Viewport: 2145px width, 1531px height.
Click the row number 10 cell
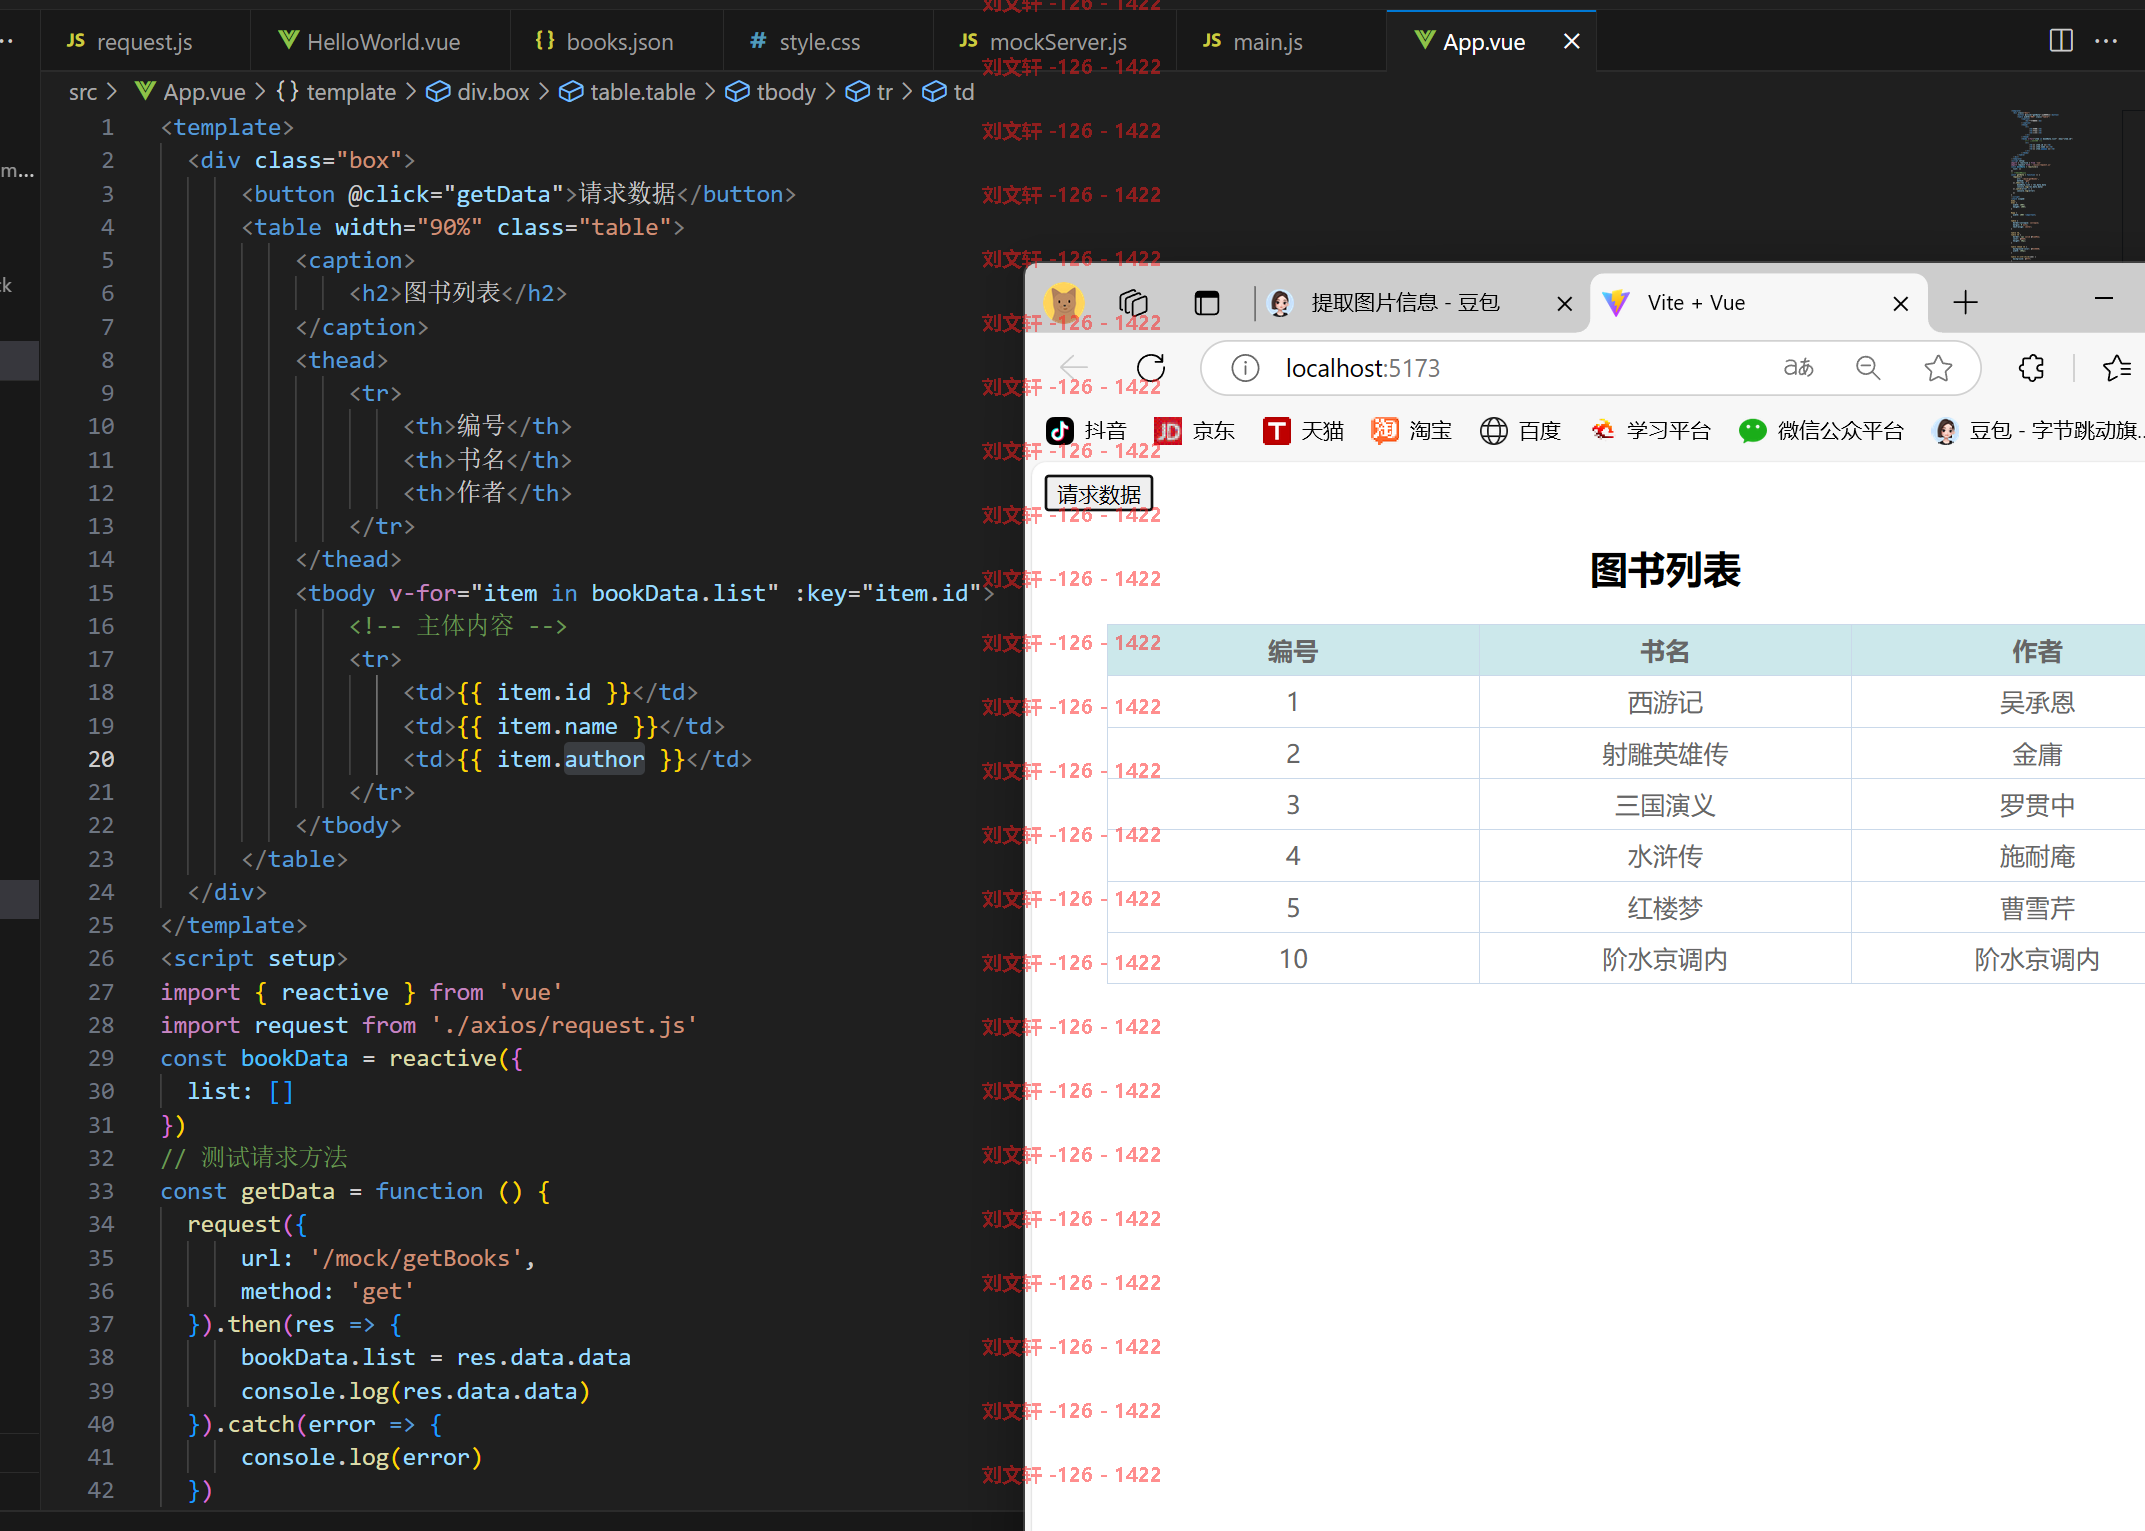[x=1293, y=959]
